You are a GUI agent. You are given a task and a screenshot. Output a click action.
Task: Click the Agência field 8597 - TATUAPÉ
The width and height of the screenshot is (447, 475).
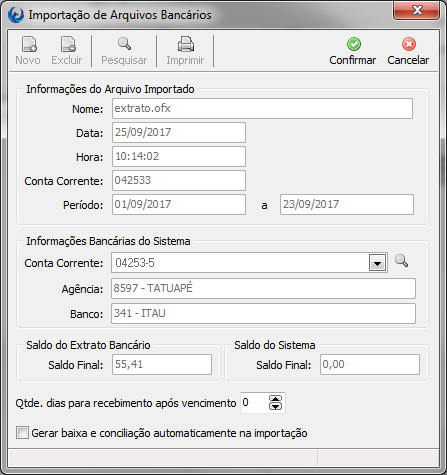(x=263, y=289)
